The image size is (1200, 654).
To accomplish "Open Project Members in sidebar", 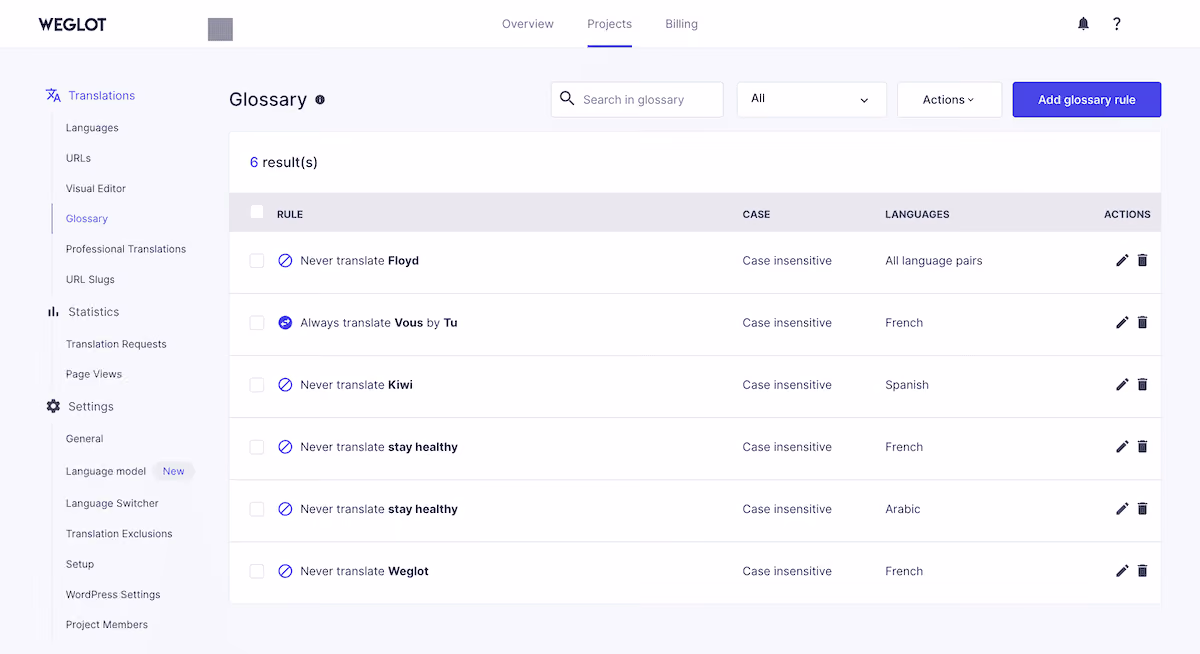I will [107, 625].
